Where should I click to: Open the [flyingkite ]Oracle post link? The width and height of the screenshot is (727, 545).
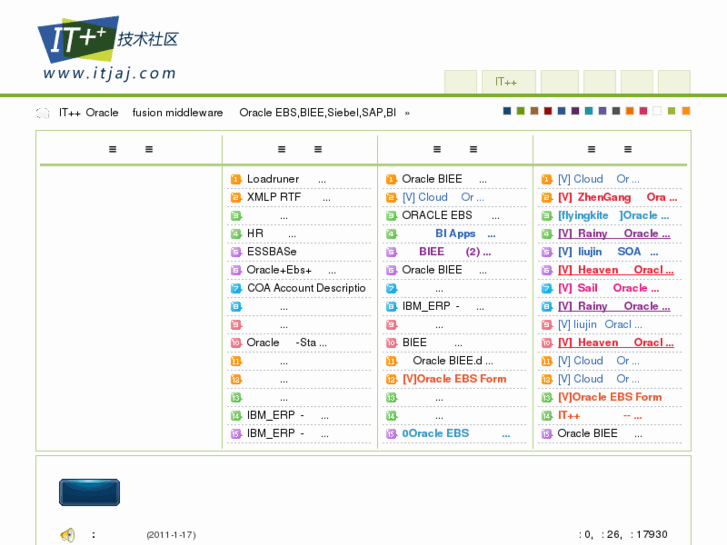pos(613,216)
